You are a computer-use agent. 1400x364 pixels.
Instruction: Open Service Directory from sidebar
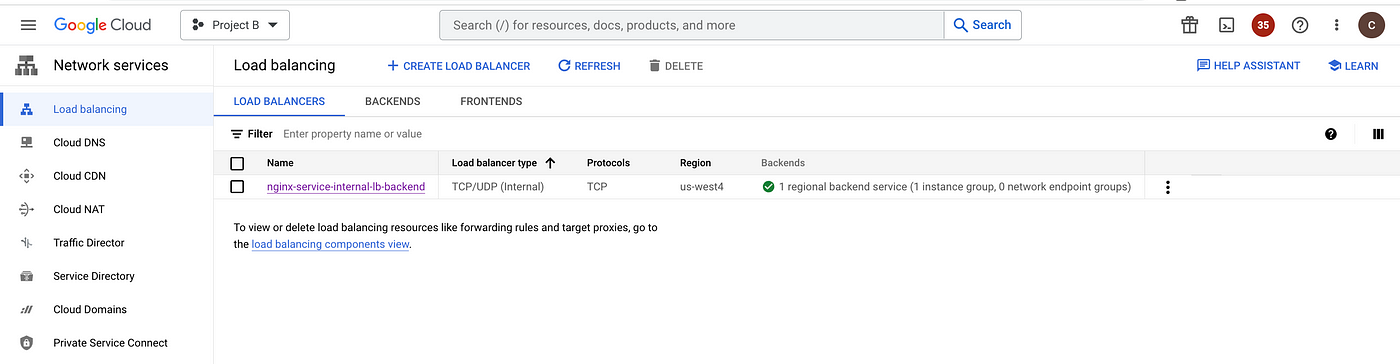[107, 276]
